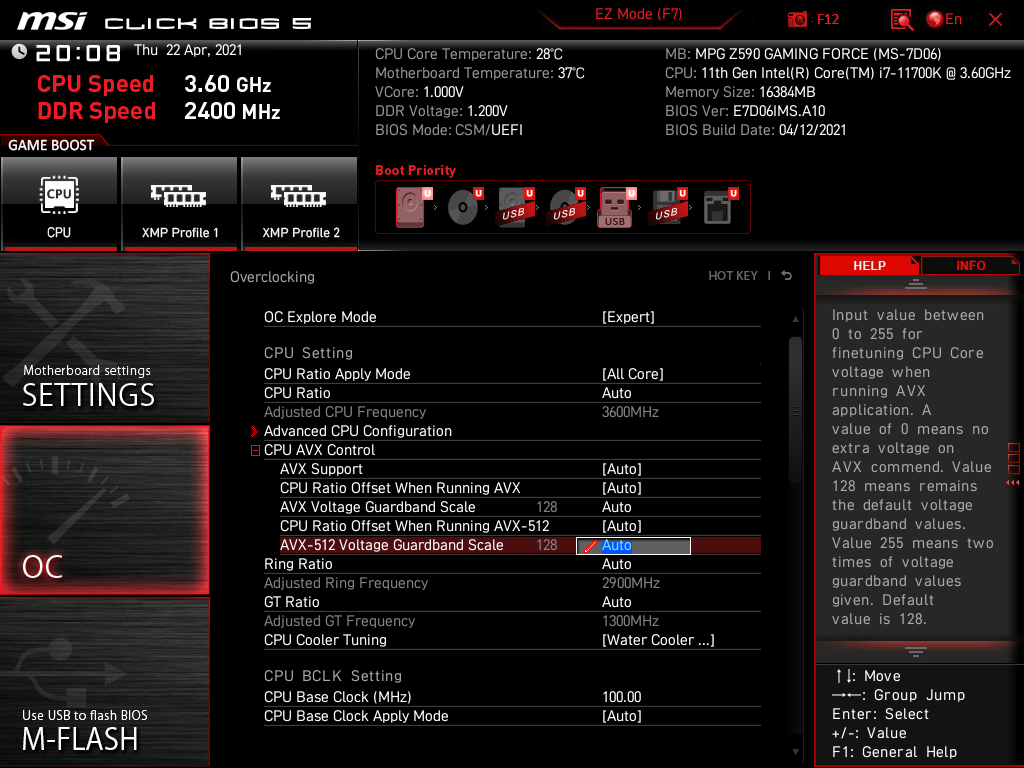Switch to the INFO tab

970,266
